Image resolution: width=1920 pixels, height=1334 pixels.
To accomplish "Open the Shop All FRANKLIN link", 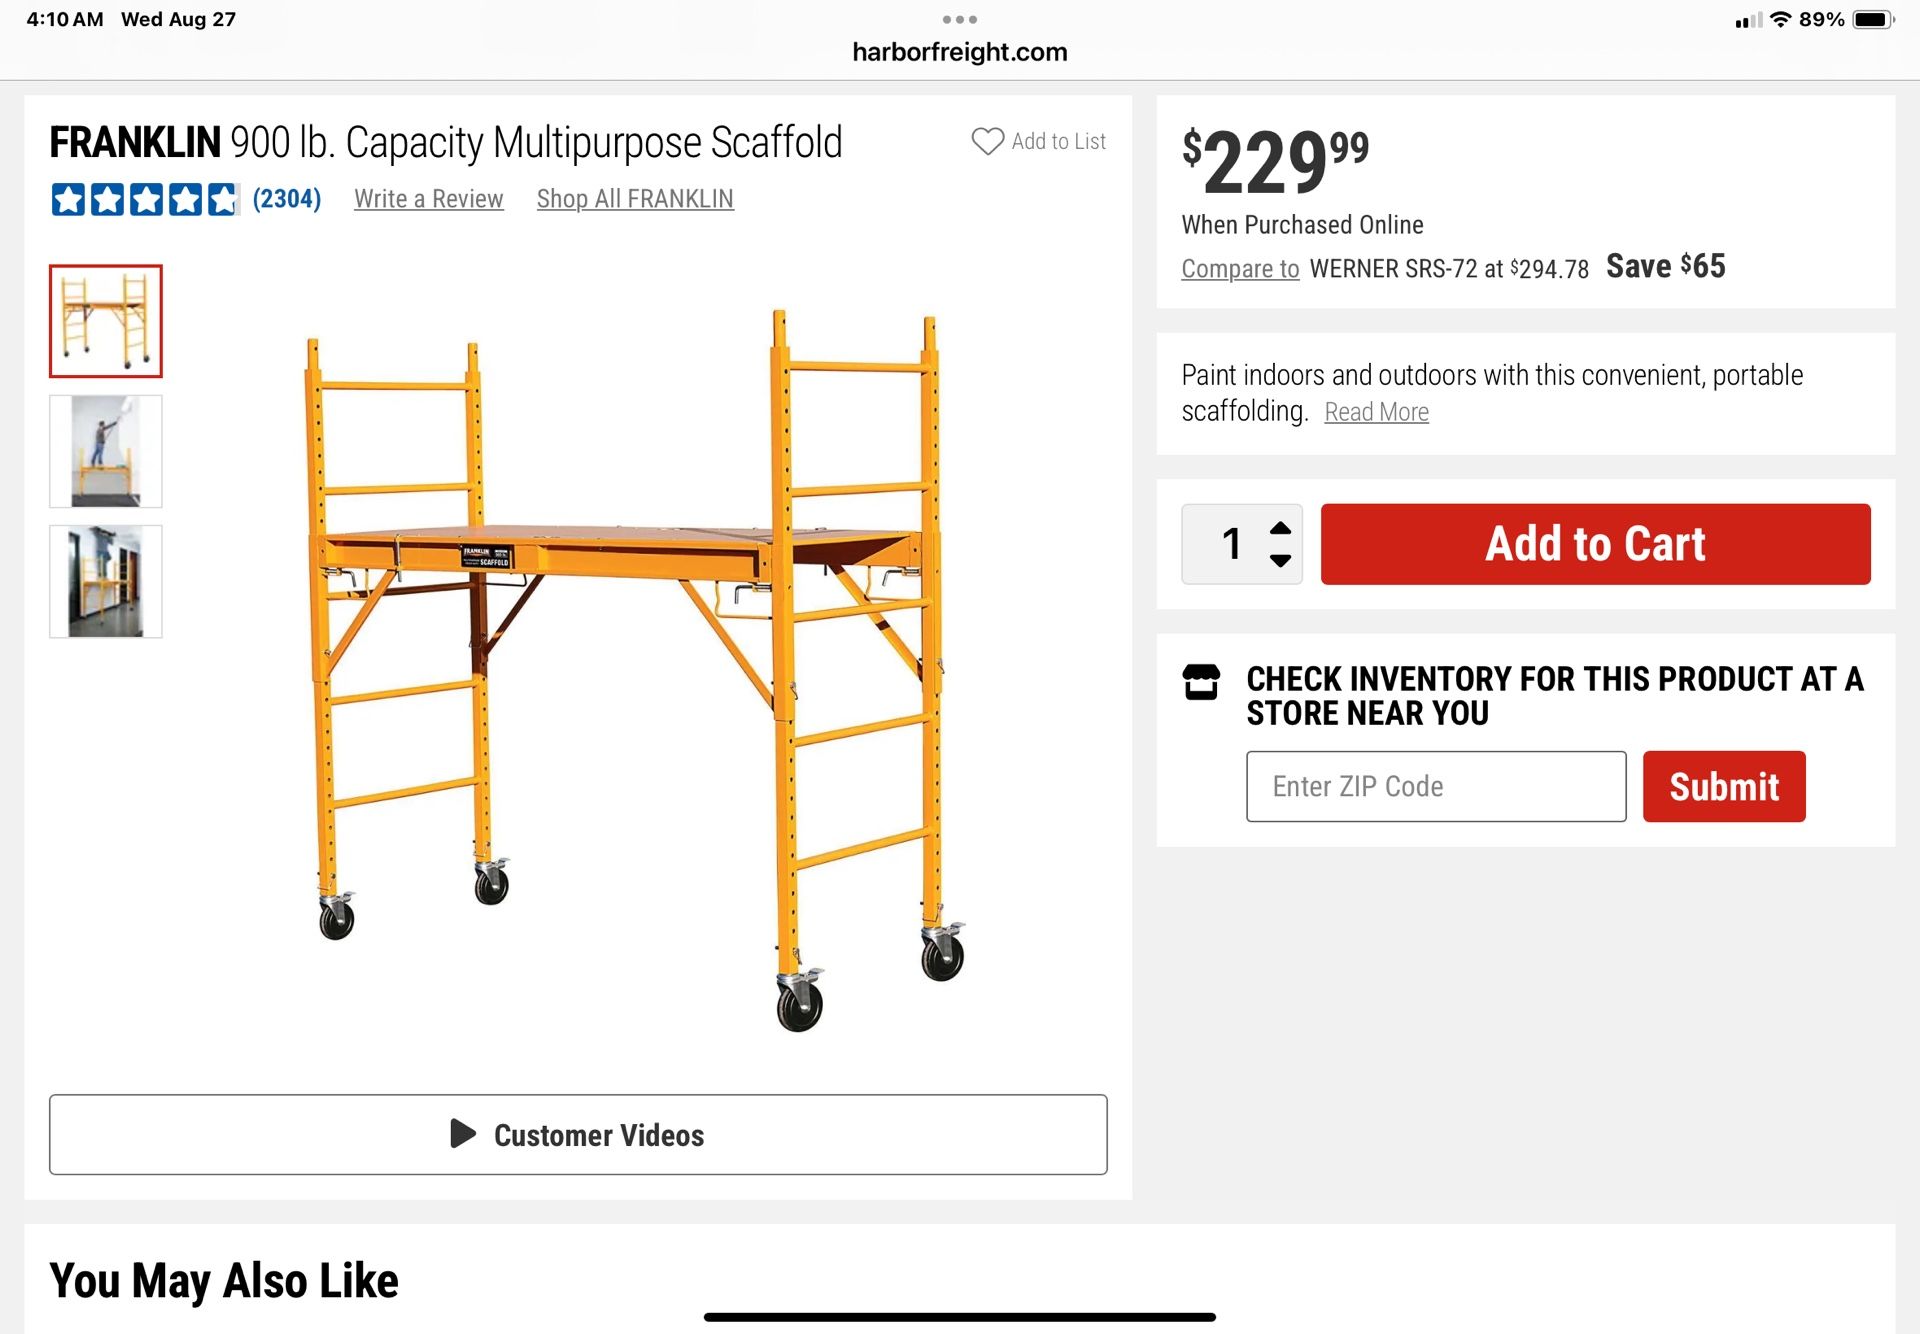I will (x=635, y=199).
